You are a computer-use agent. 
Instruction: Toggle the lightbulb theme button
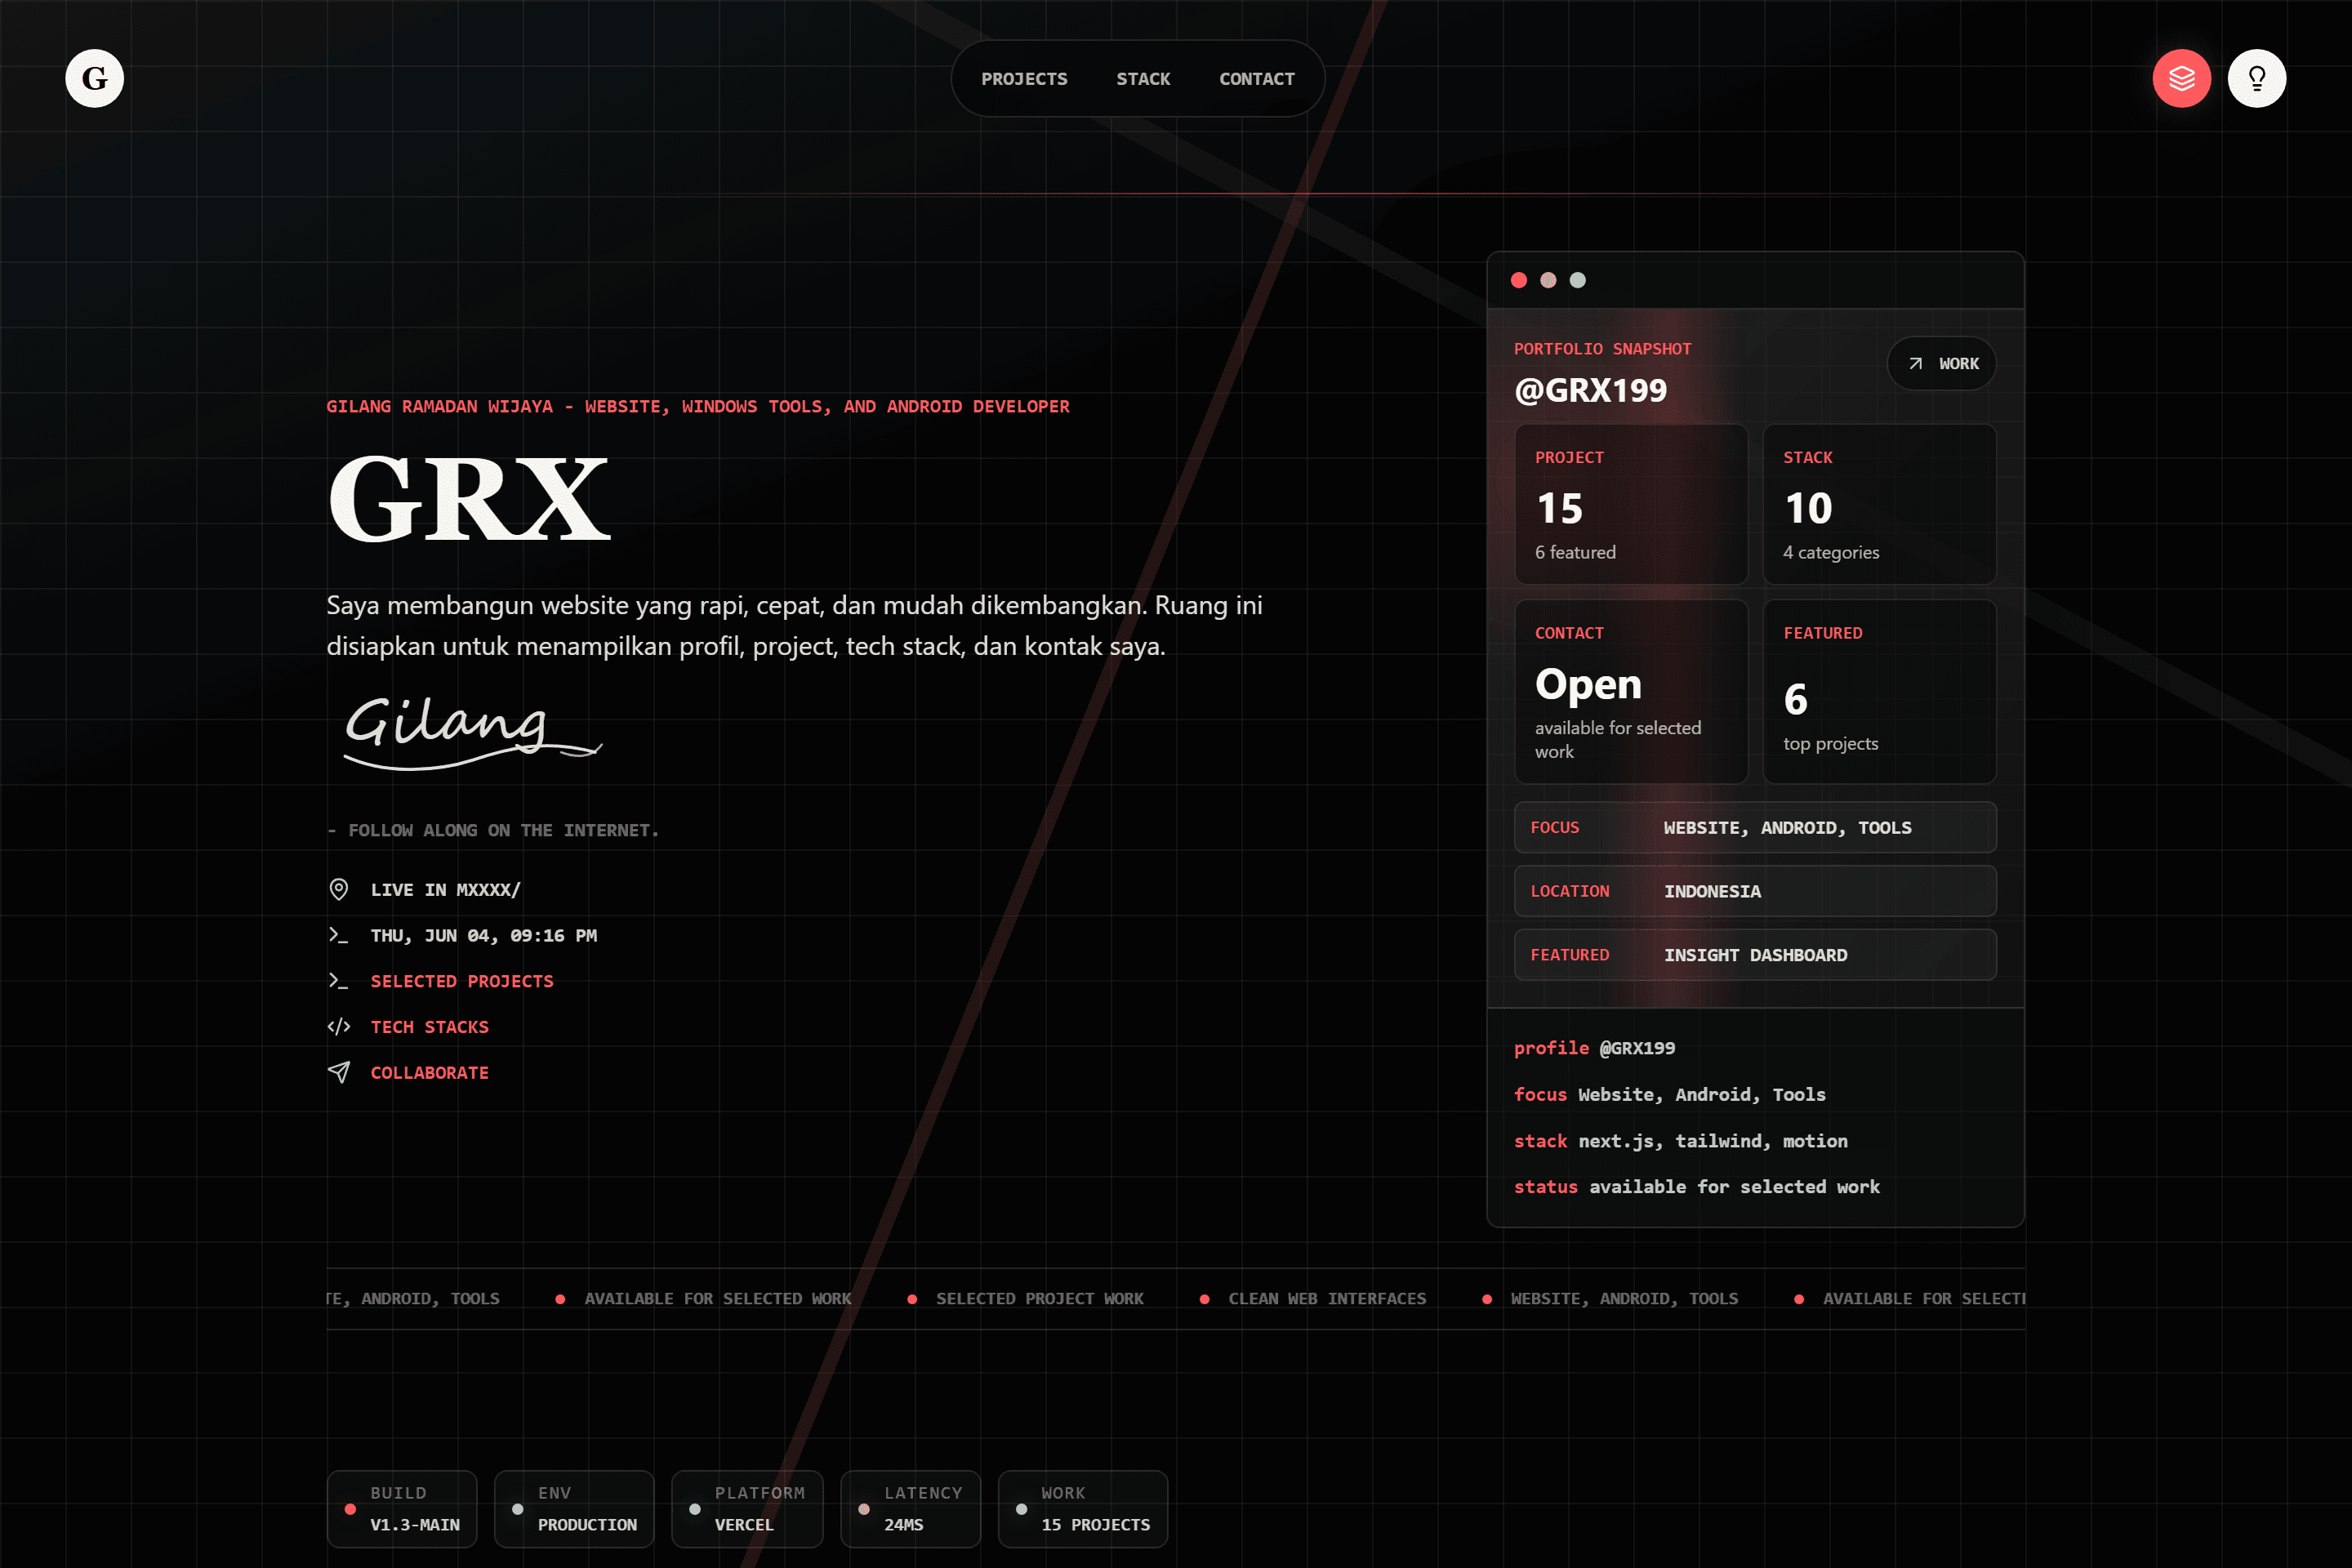pyautogui.click(x=2256, y=78)
